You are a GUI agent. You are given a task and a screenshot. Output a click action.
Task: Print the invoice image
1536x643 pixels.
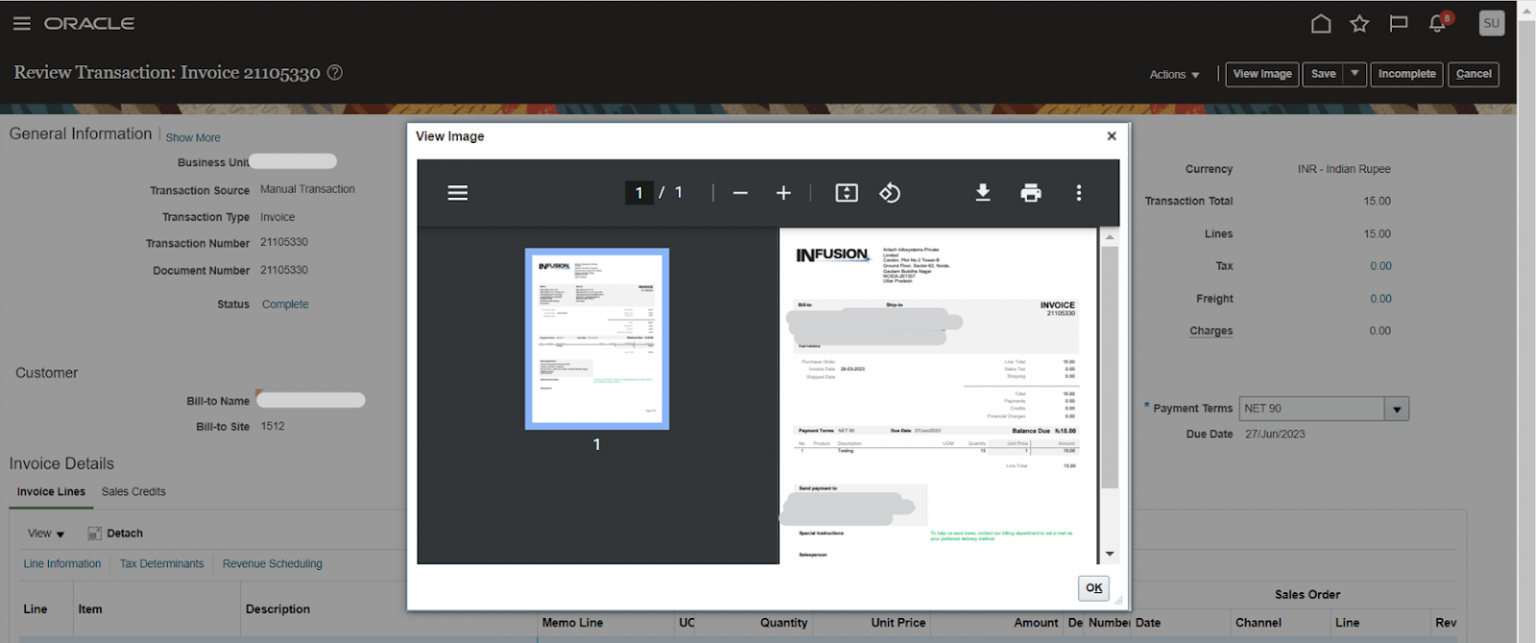tap(1029, 192)
